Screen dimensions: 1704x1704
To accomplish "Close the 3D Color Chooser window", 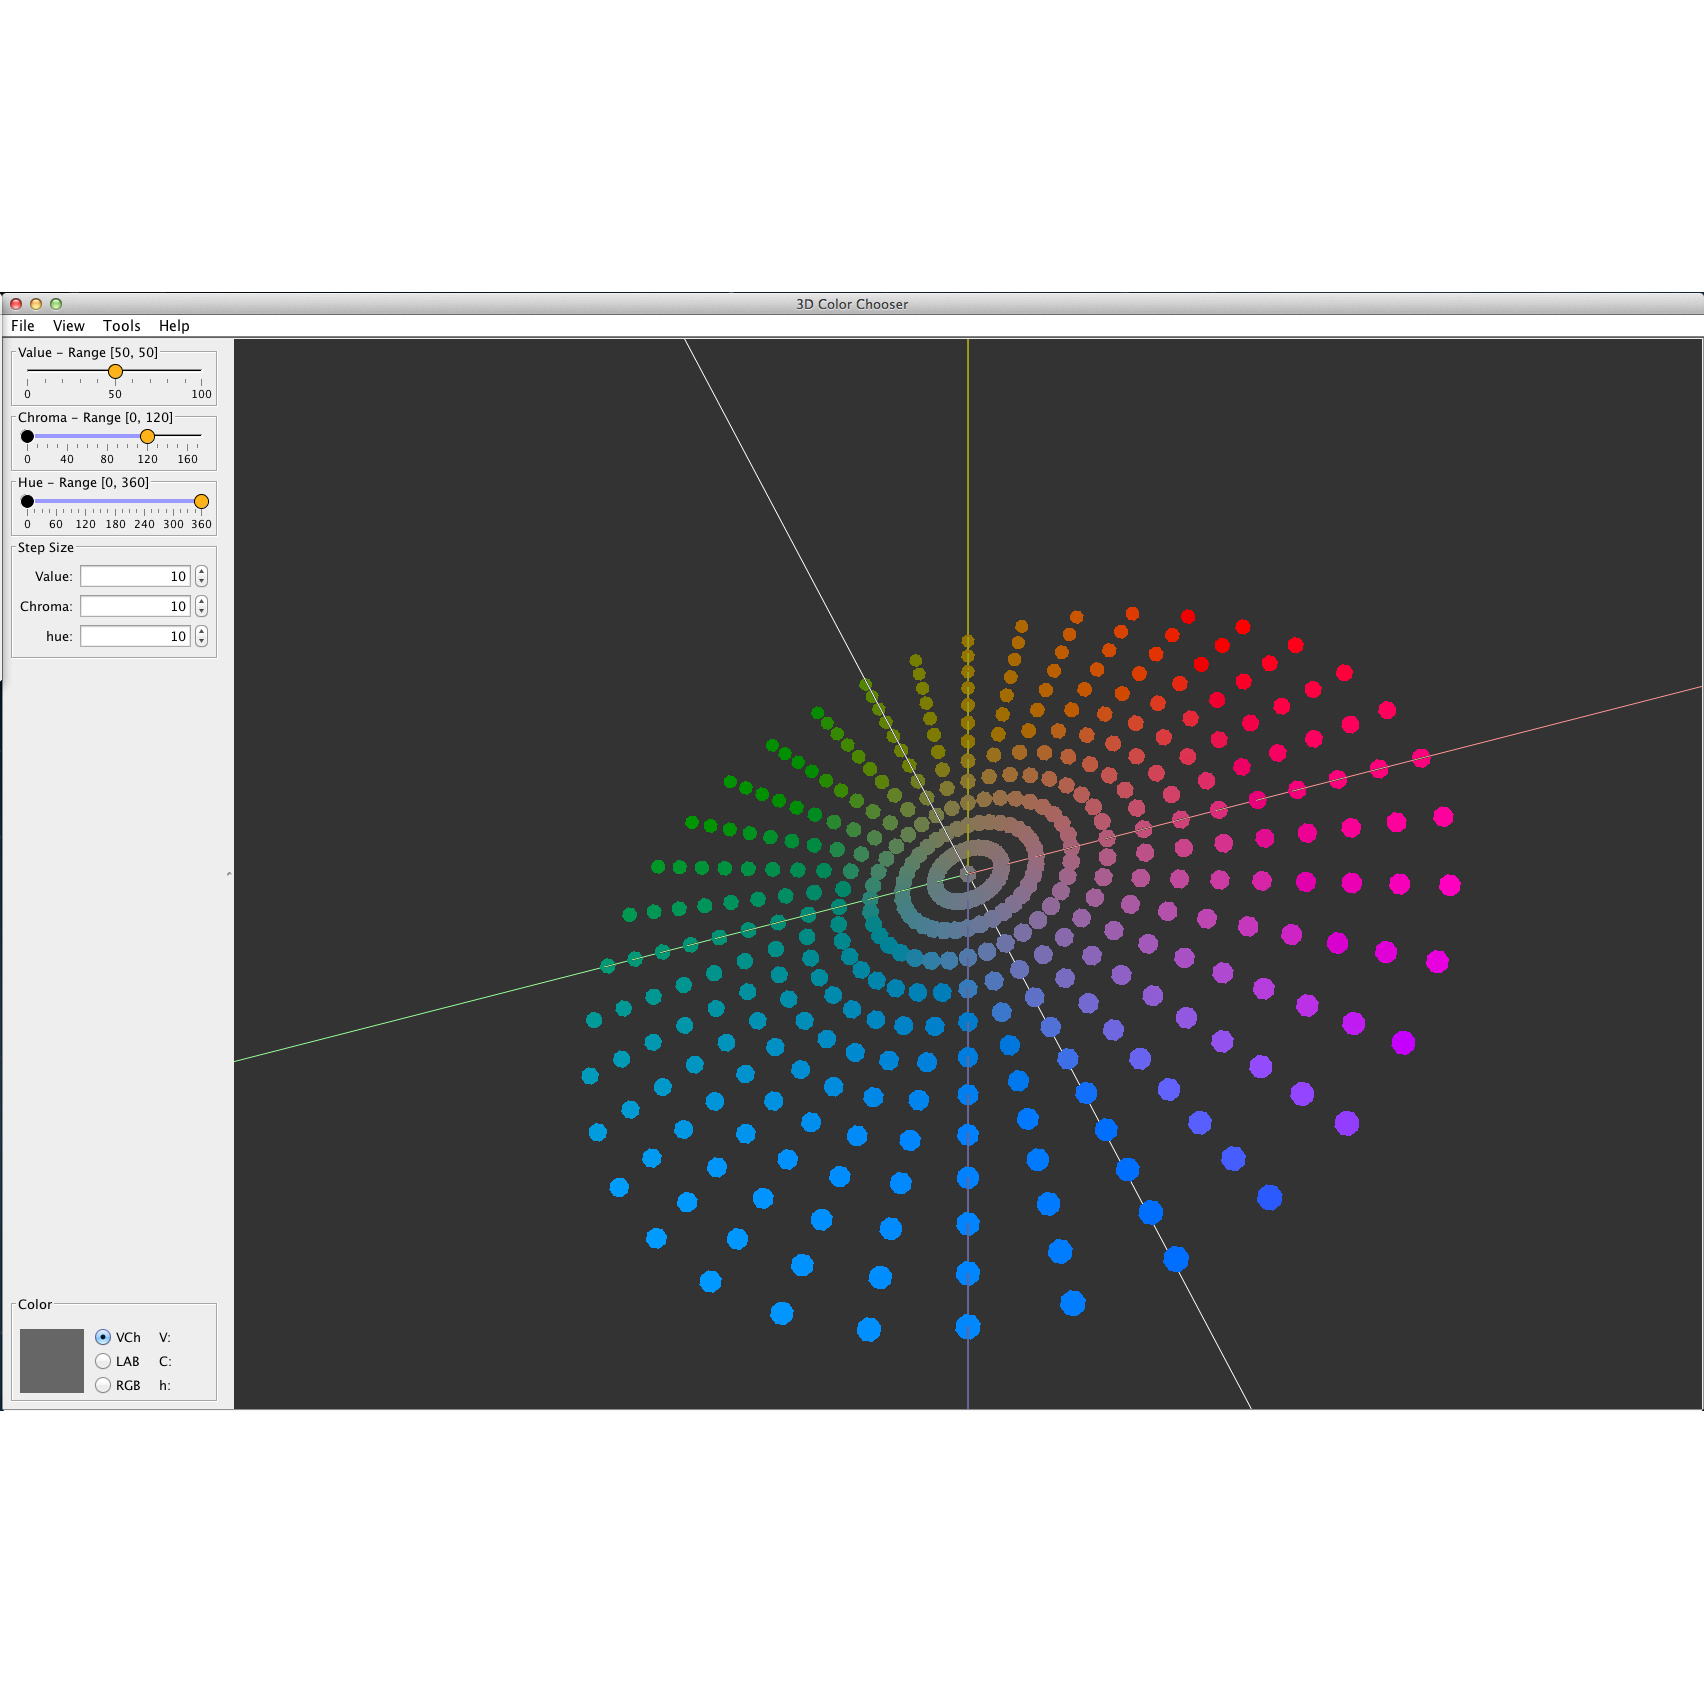I will (x=16, y=304).
